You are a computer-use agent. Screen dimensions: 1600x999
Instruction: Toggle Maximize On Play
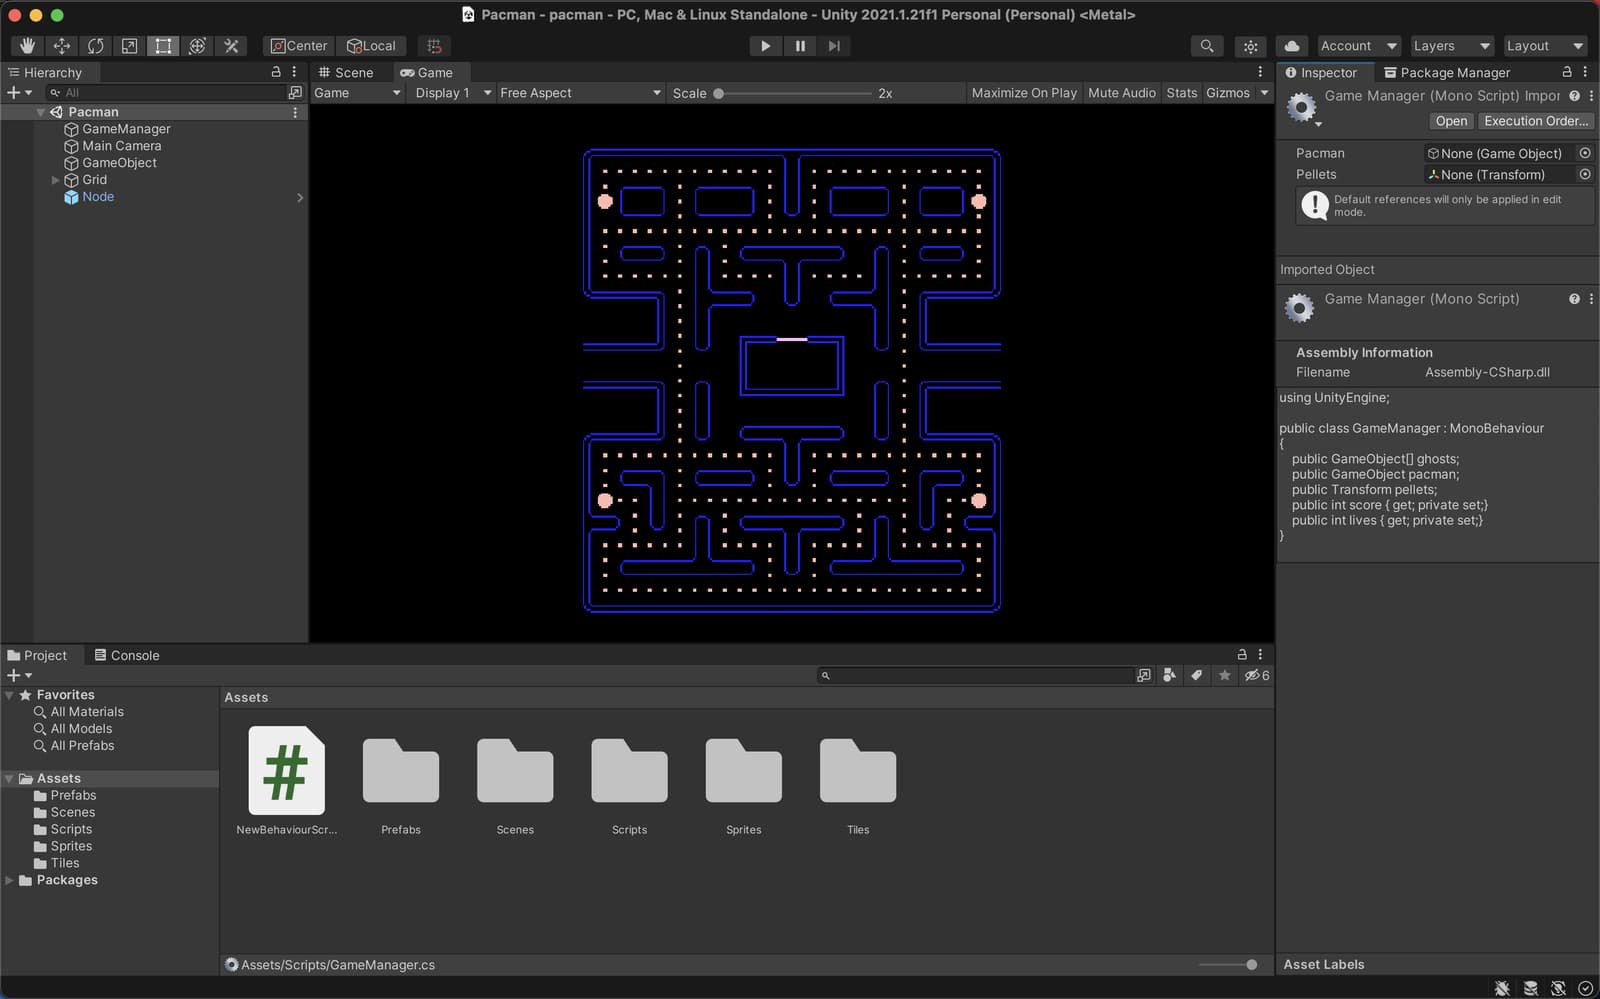(1024, 93)
